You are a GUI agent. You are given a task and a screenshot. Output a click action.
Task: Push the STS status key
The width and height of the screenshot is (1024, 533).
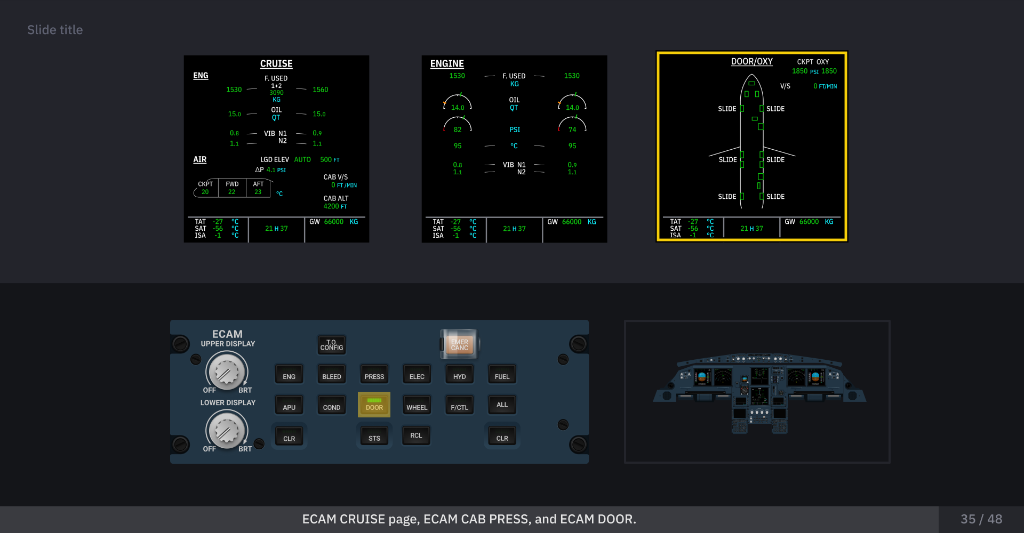point(374,438)
